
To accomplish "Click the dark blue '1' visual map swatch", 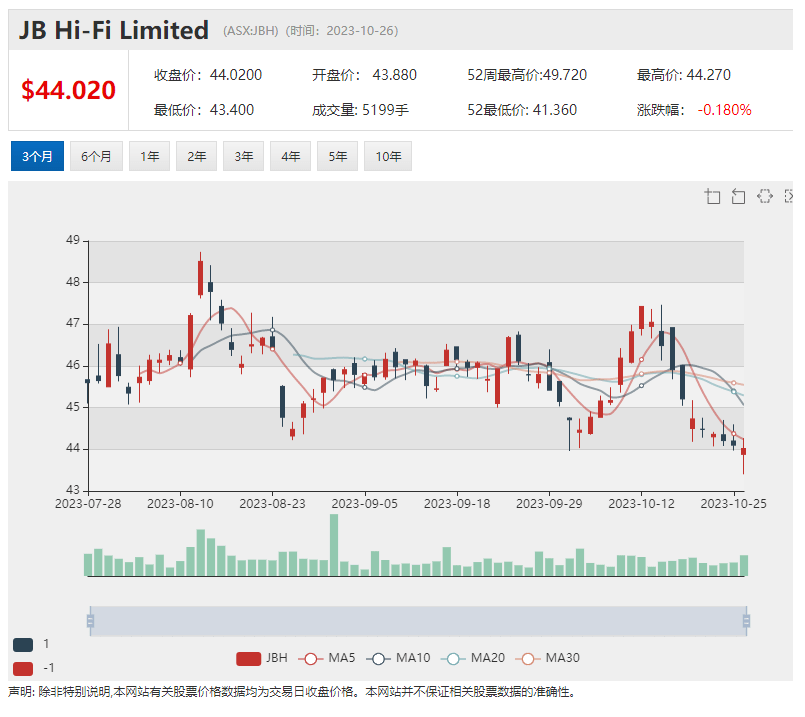I will (23, 645).
